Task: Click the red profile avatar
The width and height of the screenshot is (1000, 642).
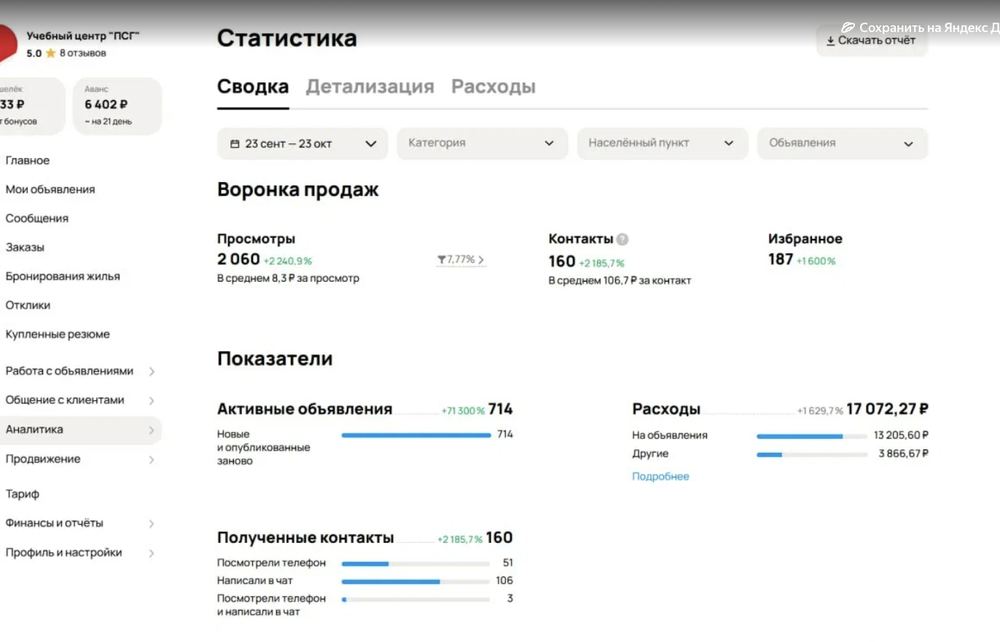Action: point(8,43)
